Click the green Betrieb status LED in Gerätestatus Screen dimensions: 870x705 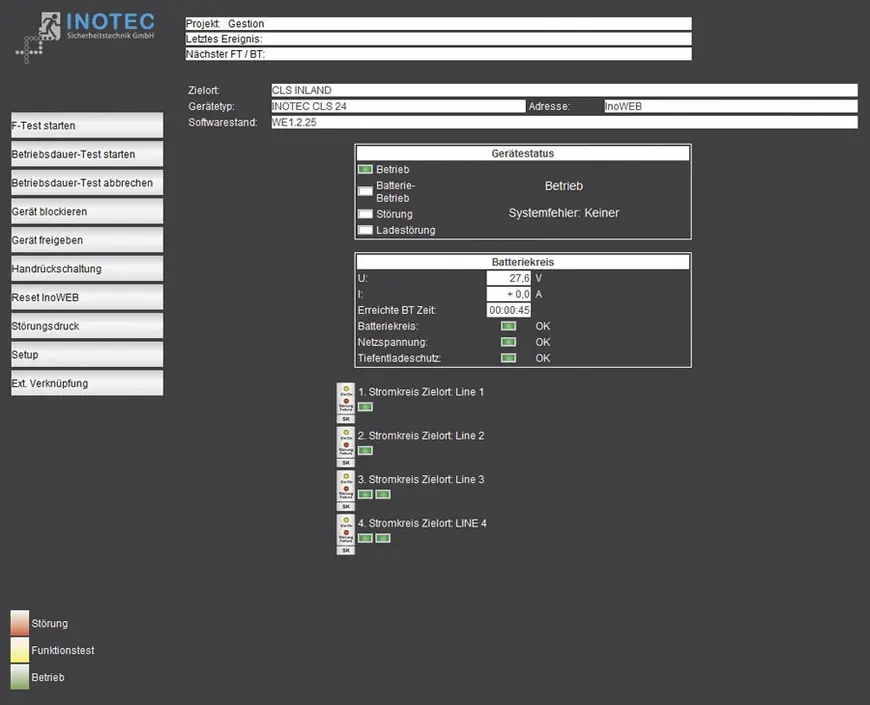tap(365, 170)
